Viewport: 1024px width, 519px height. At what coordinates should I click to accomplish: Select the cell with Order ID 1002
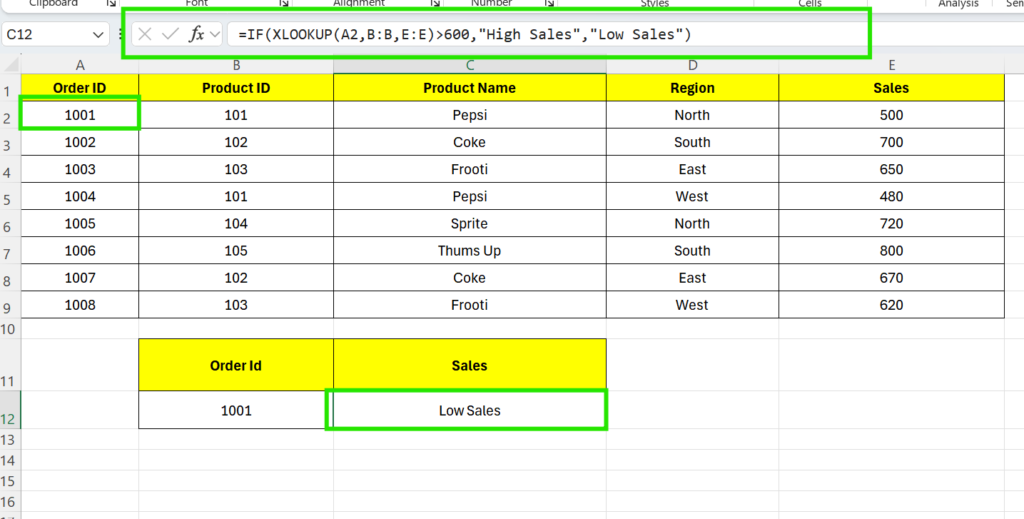click(80, 142)
